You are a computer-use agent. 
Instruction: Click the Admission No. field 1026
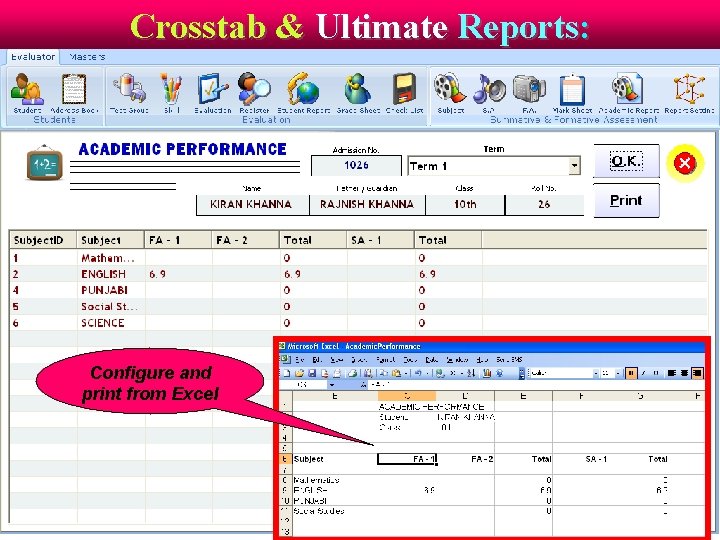pos(356,165)
